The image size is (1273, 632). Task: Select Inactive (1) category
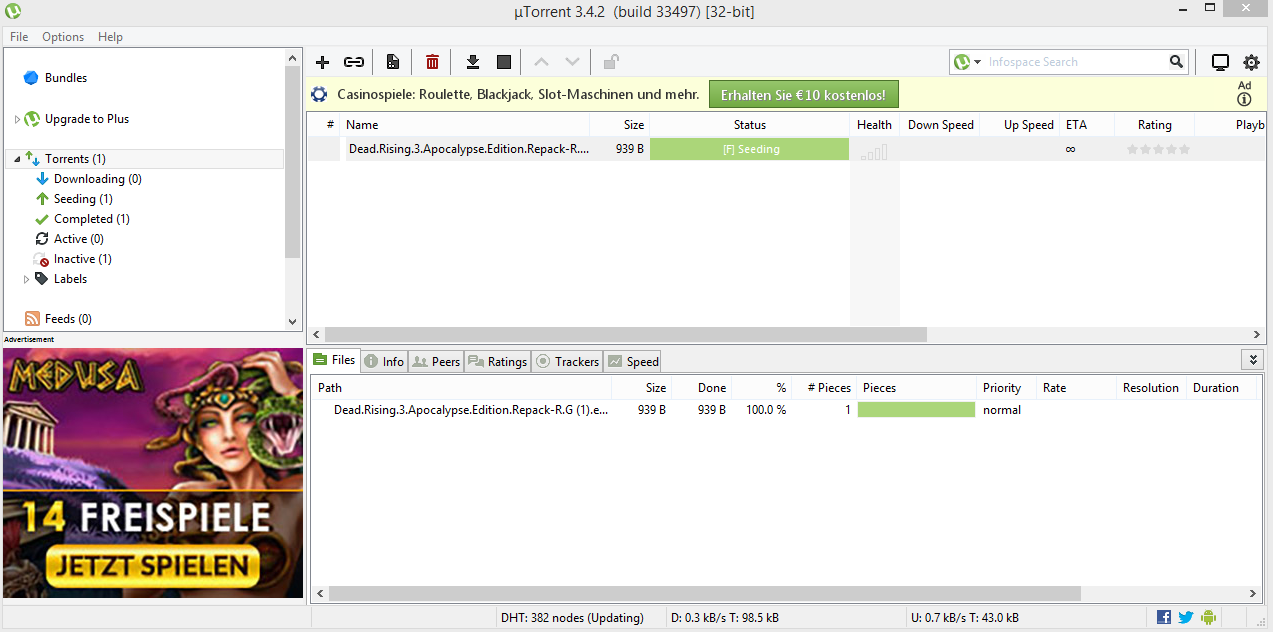(83, 259)
